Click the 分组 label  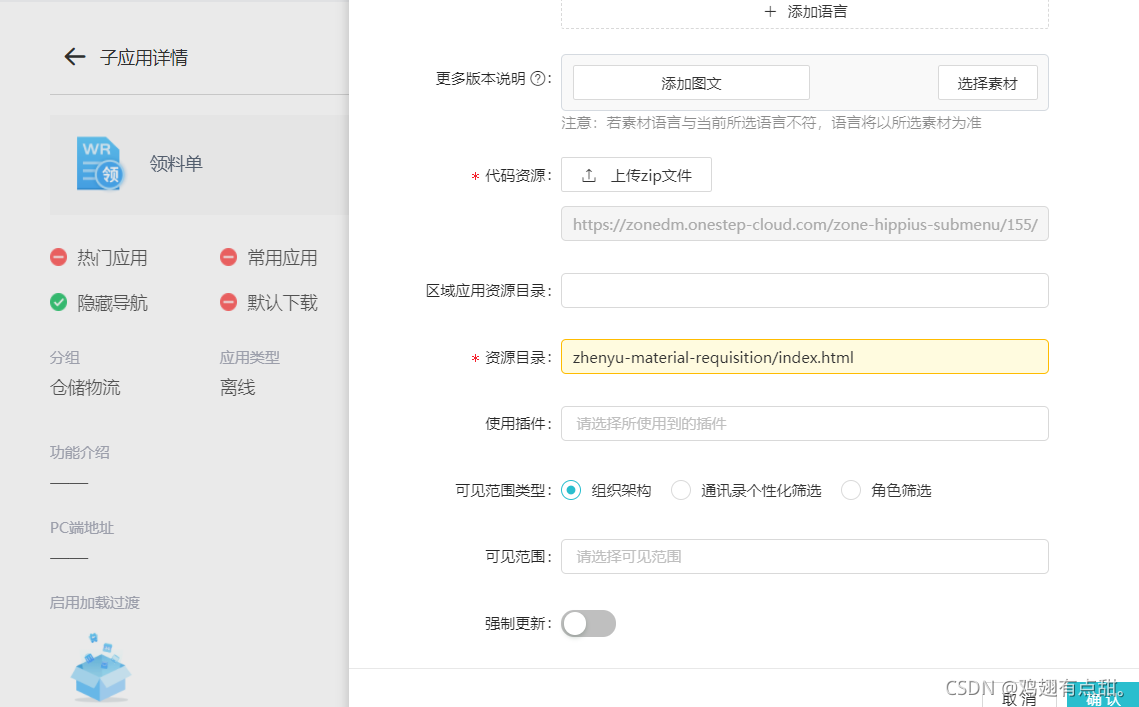click(65, 357)
